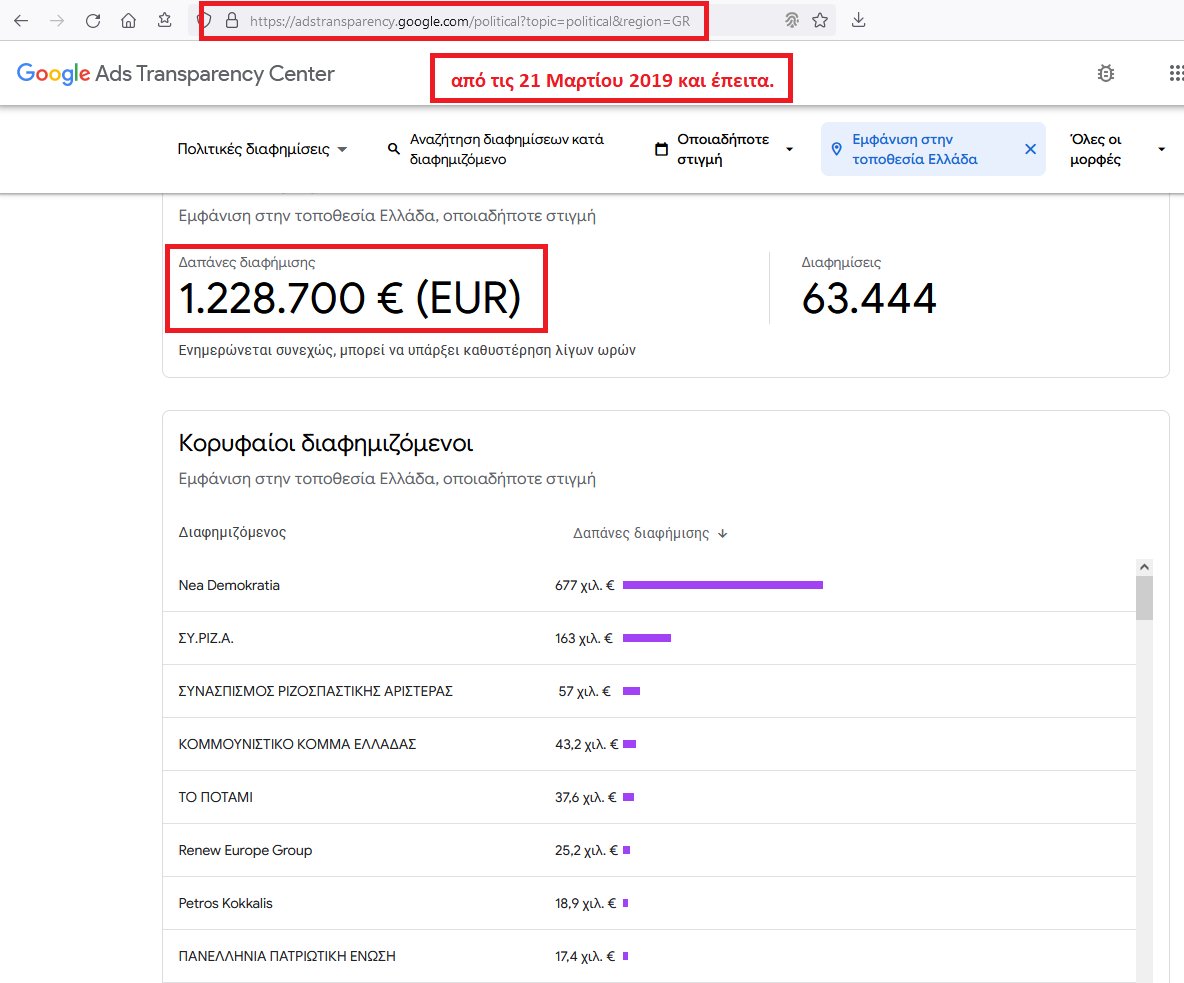The height and width of the screenshot is (983, 1184).
Task: Click the advertiser list scrollbar thumb
Action: (1144, 598)
